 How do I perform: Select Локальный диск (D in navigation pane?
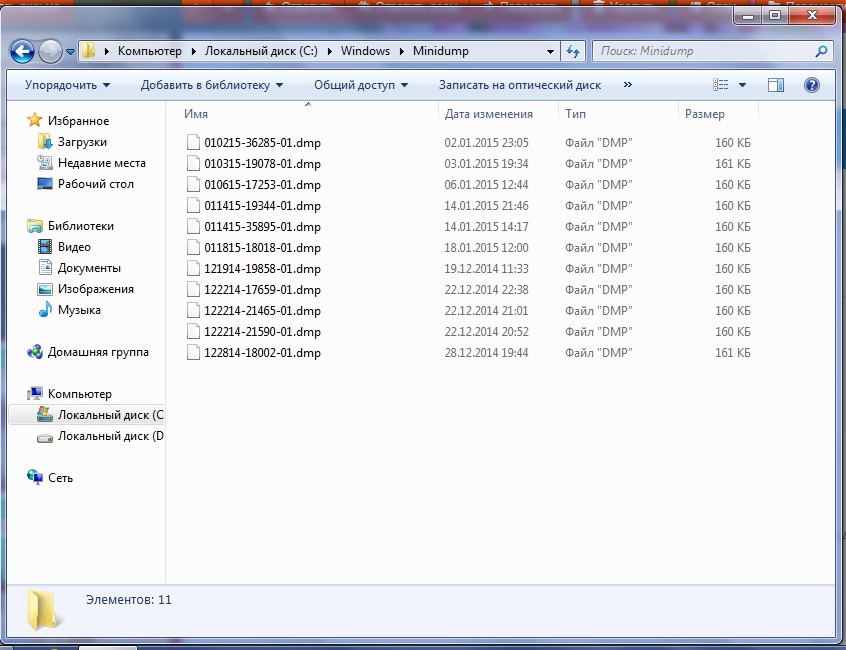click(x=111, y=436)
